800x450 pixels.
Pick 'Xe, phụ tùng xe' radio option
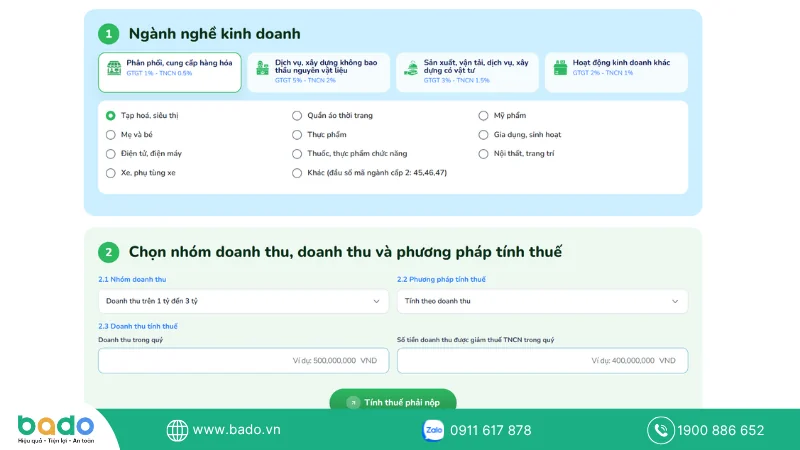[x=111, y=173]
